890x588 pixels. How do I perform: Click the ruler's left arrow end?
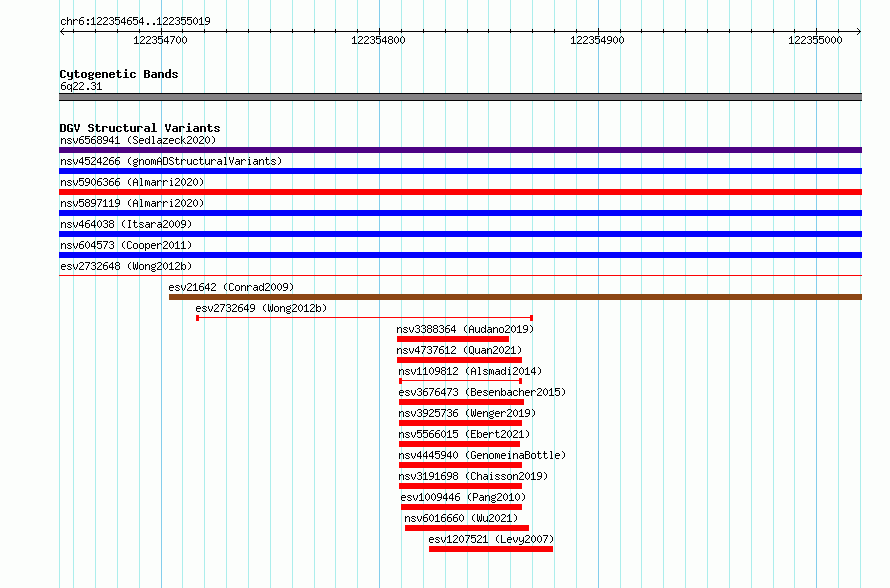click(x=62, y=31)
